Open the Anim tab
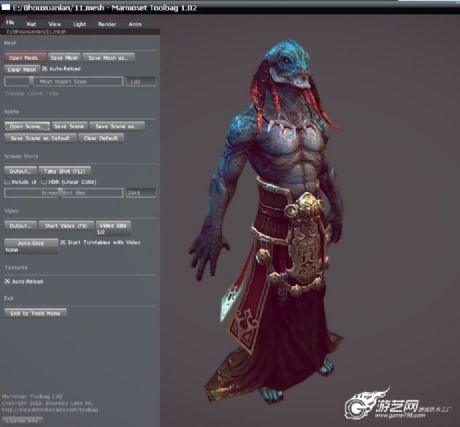 tap(135, 24)
